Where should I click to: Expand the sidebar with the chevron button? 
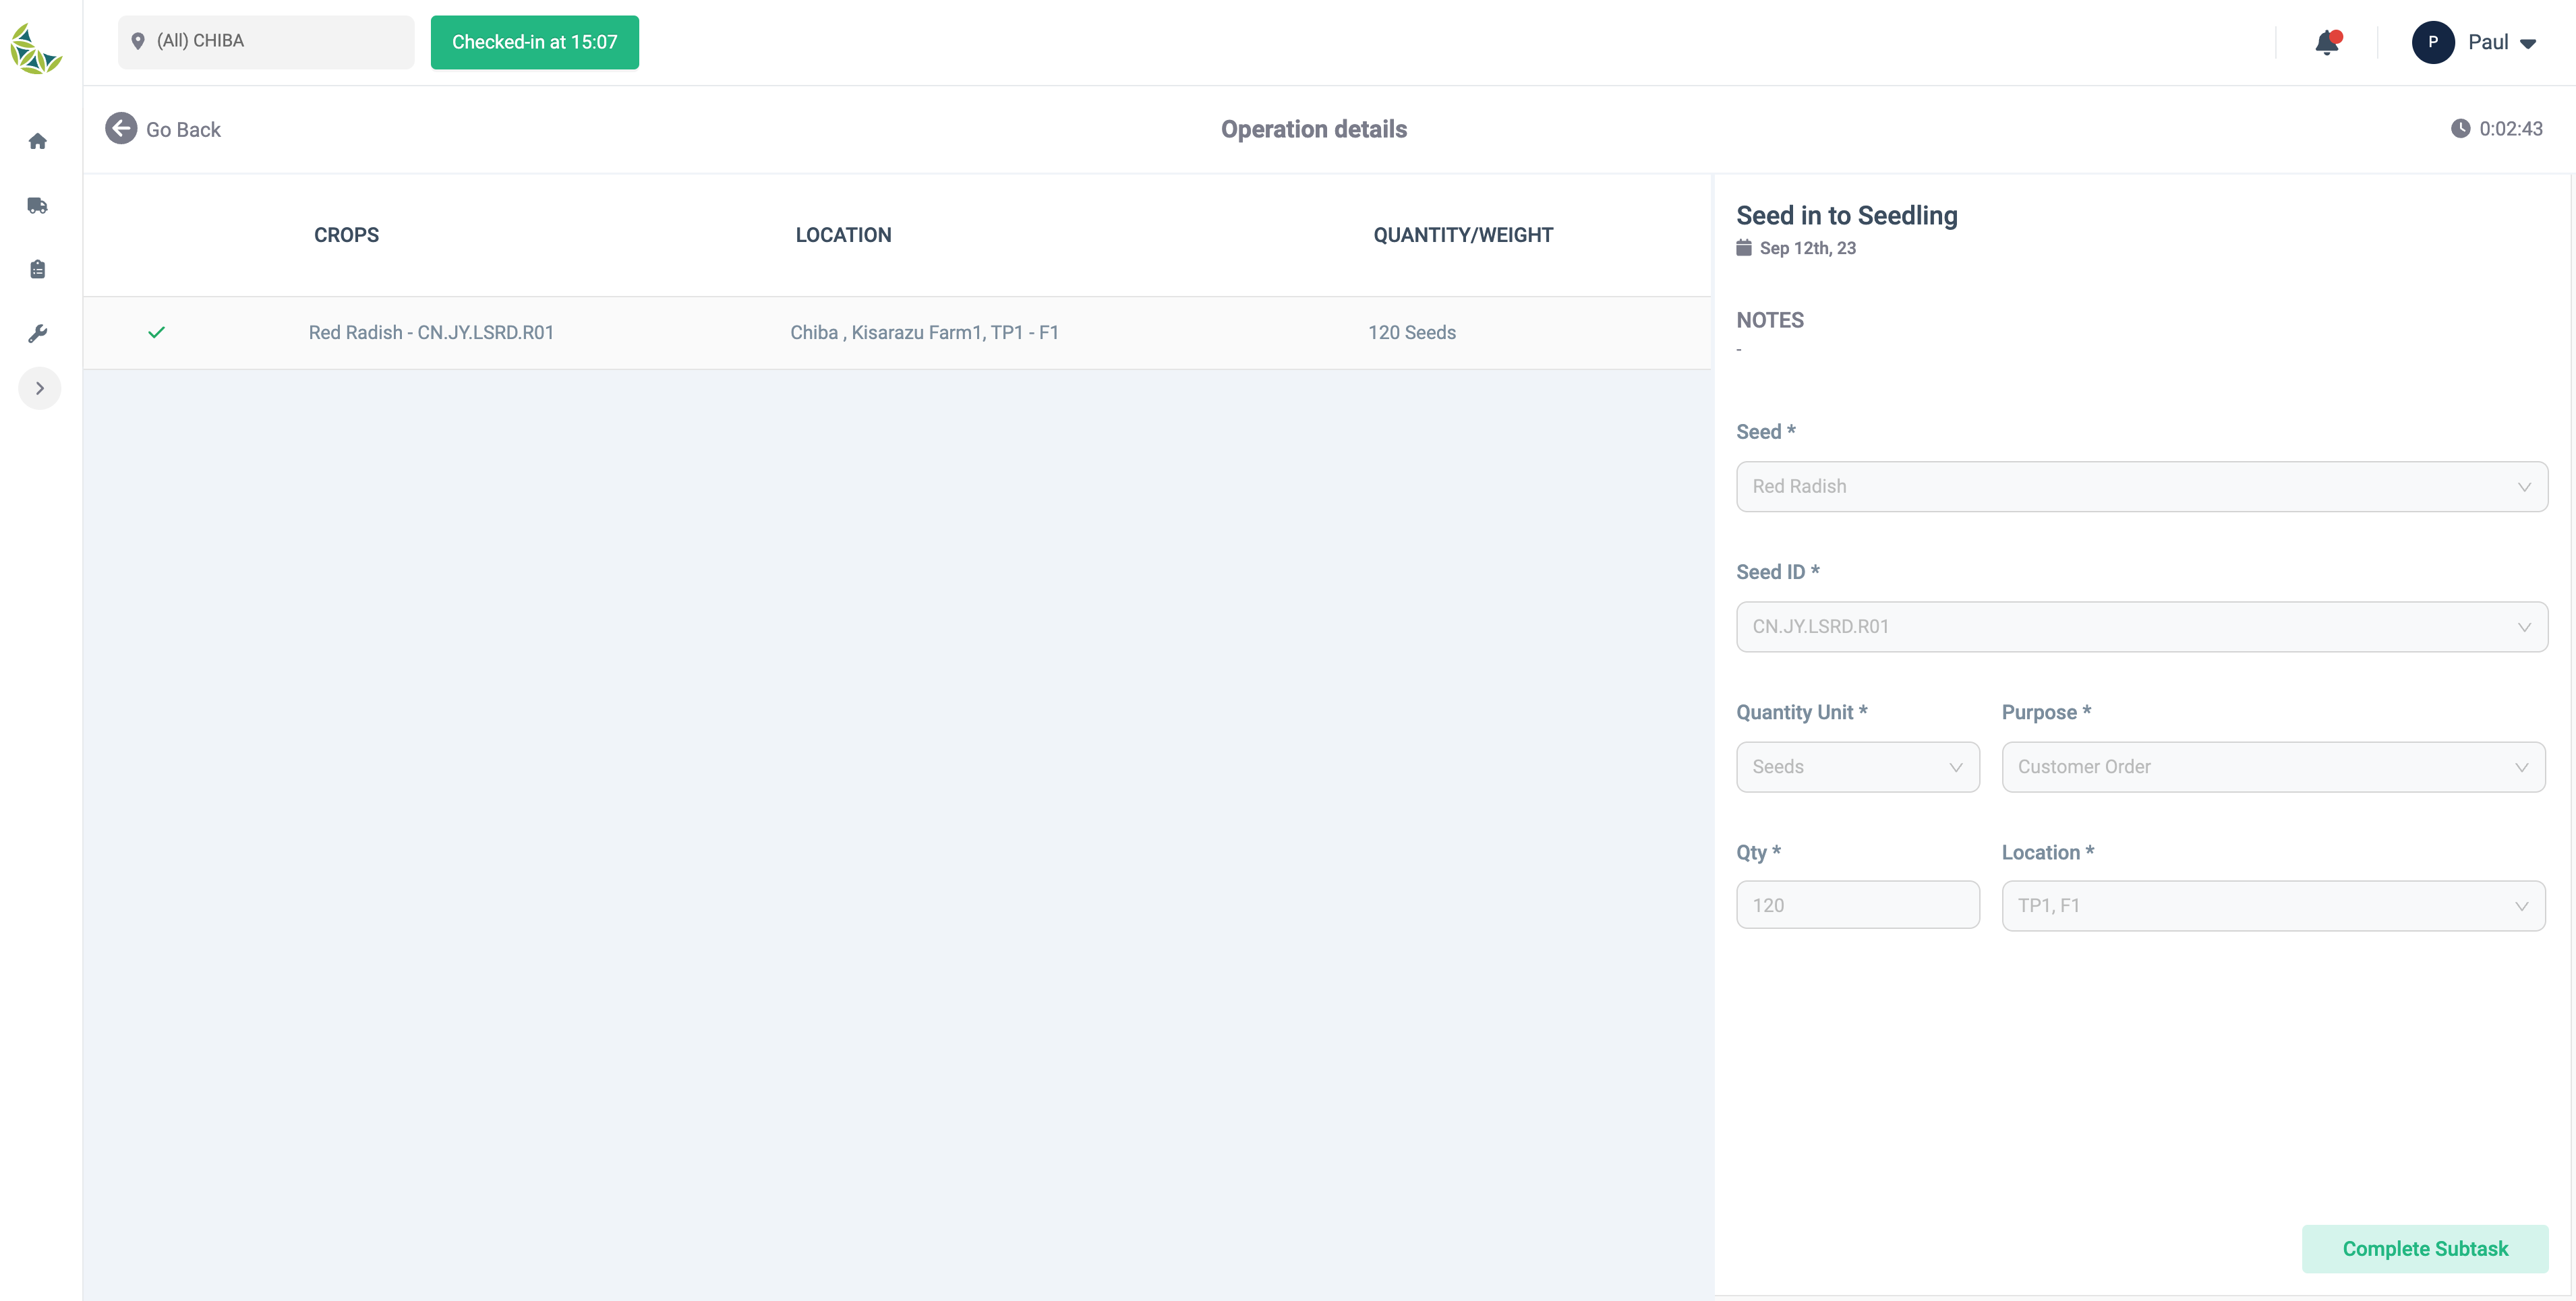[40, 388]
